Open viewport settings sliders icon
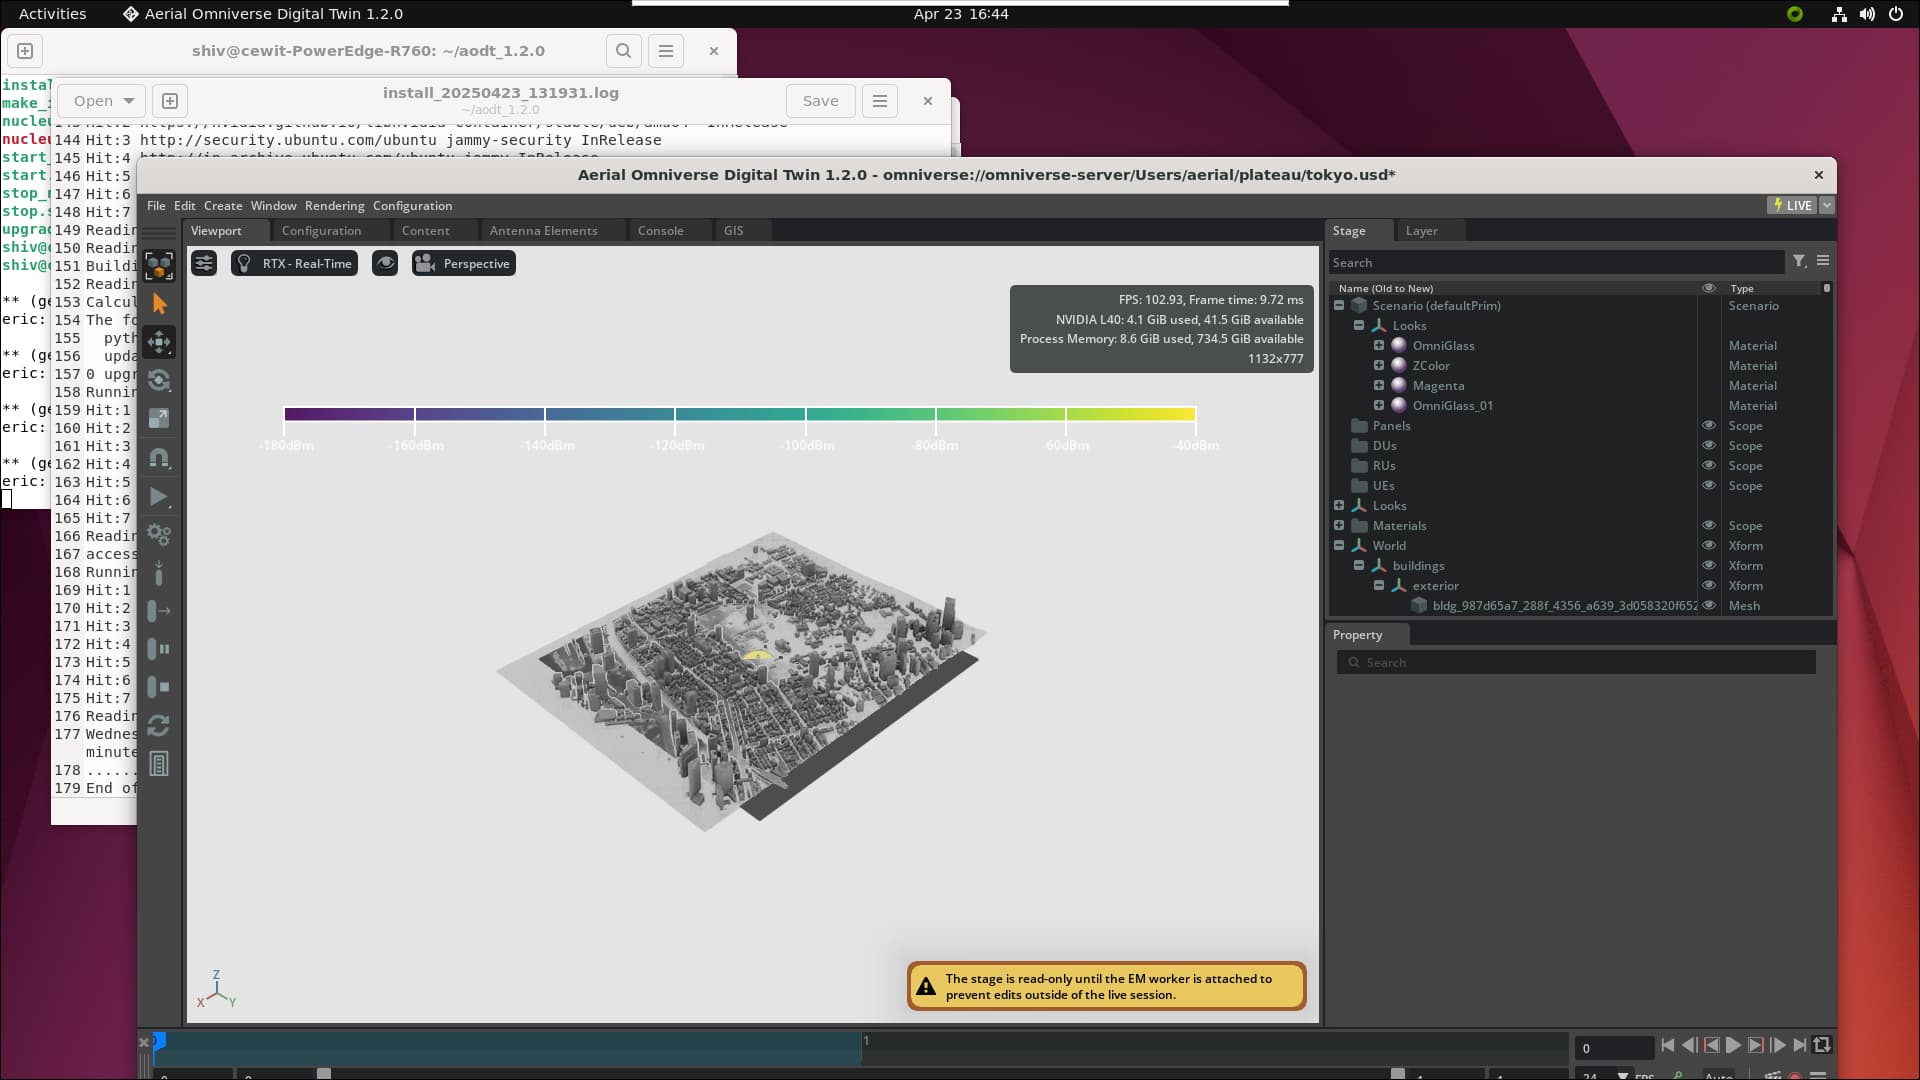Image resolution: width=1920 pixels, height=1080 pixels. 204,264
